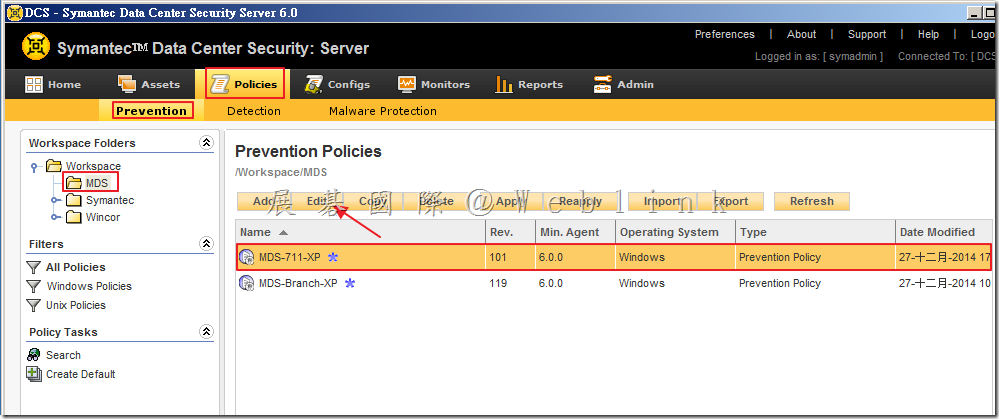Click the Refresh button
This screenshot has width=999, height=419.
[812, 201]
